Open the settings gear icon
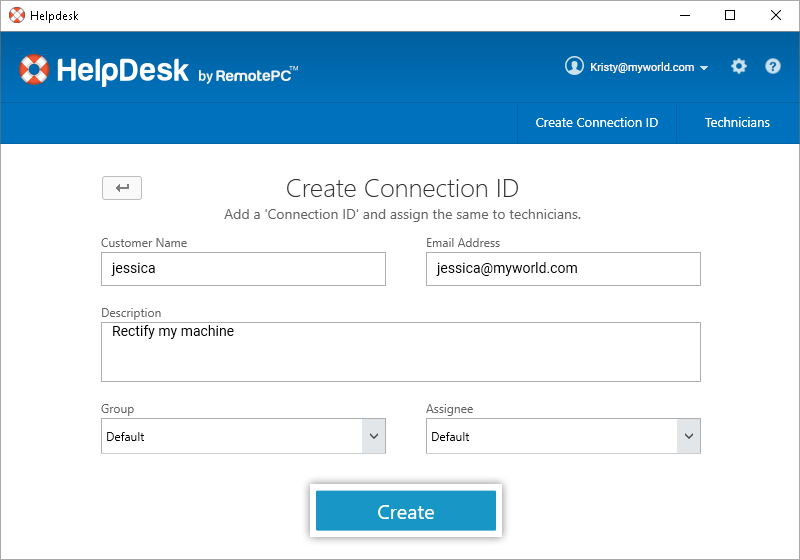The width and height of the screenshot is (800, 560). pos(739,67)
